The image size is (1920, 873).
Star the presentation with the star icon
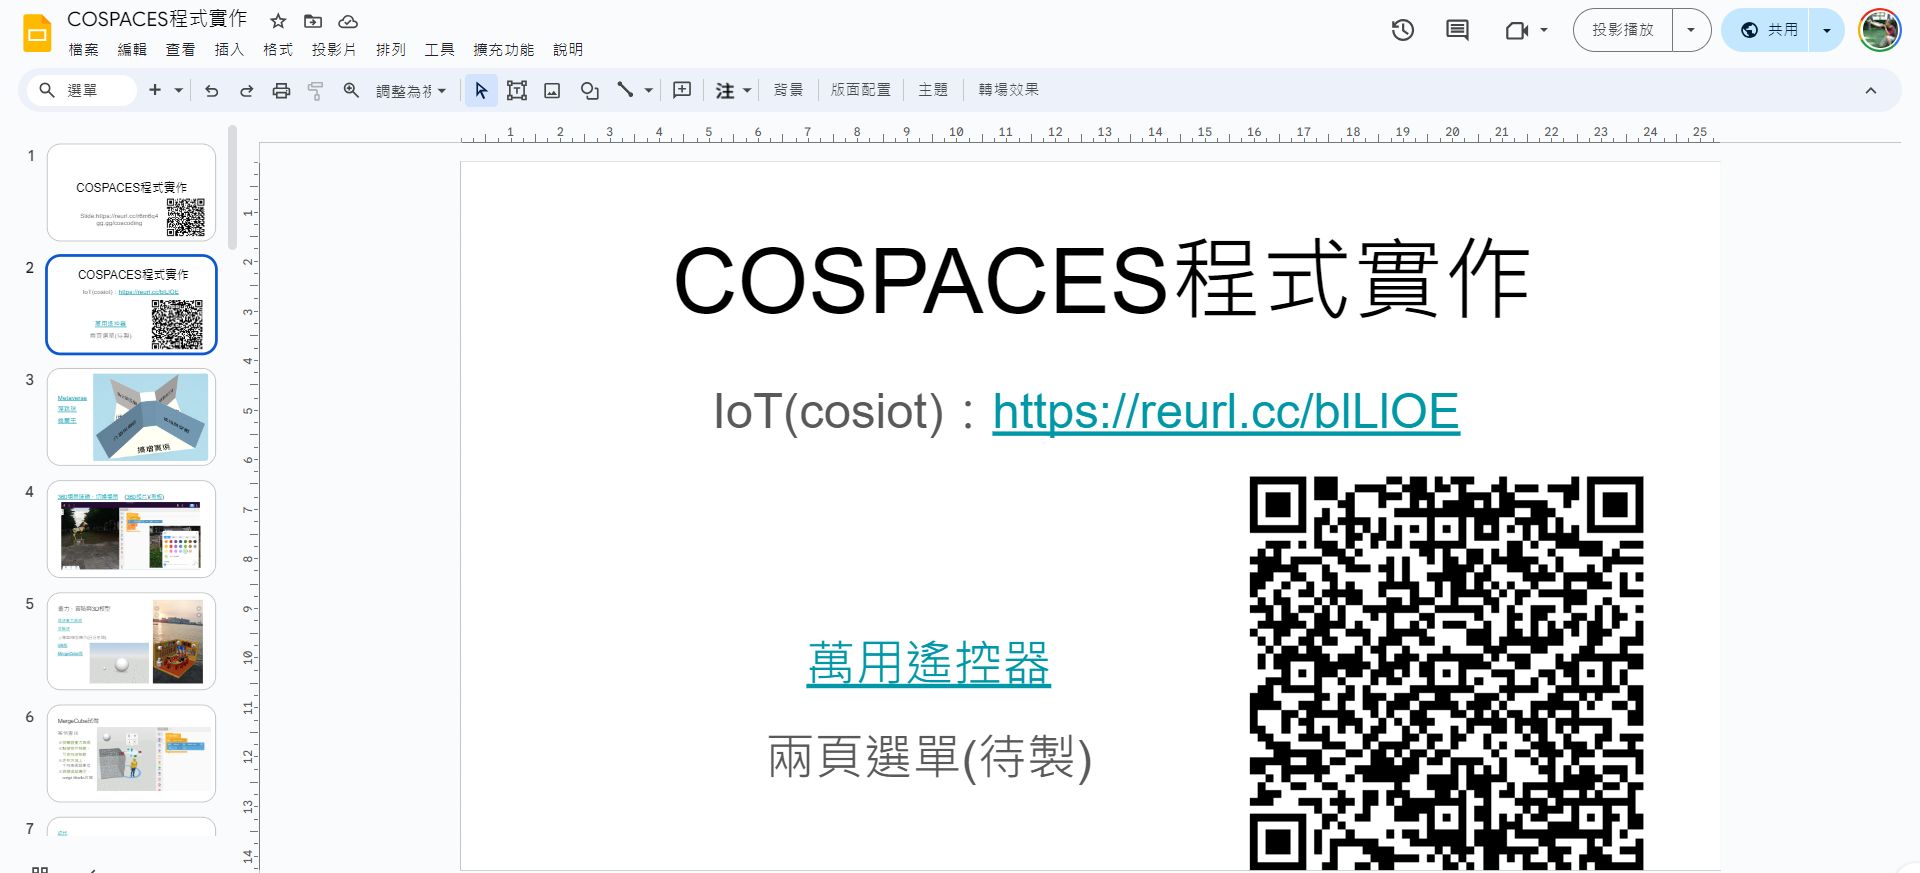(278, 21)
